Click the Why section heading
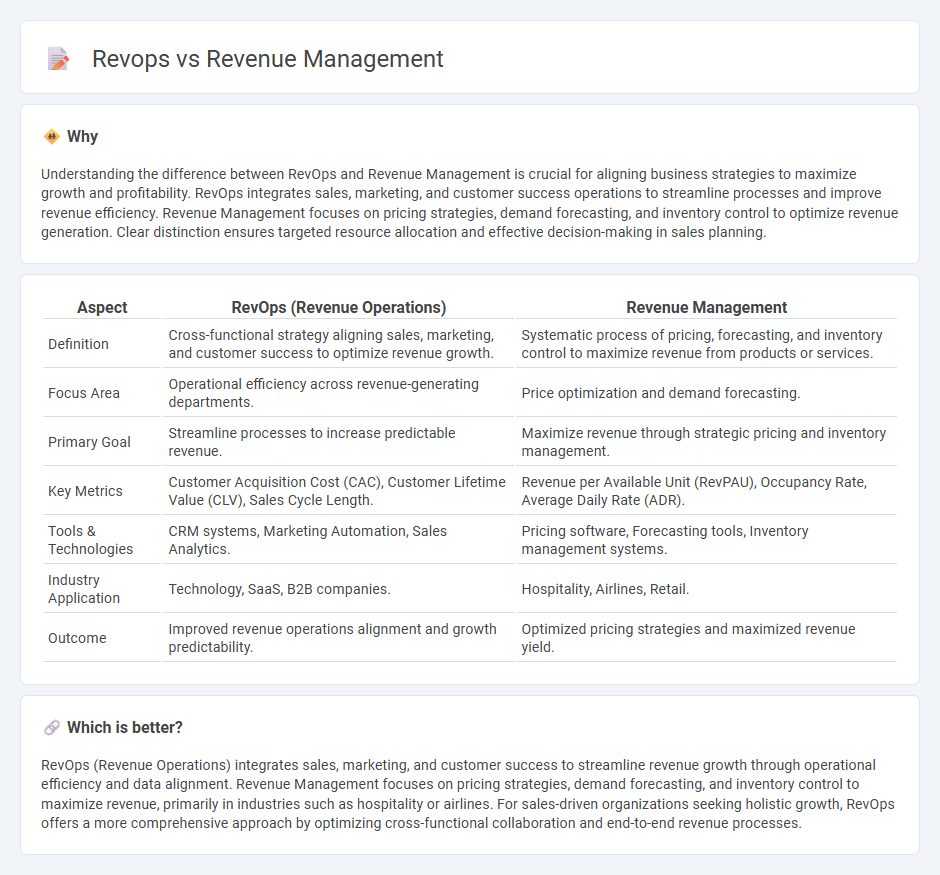Screen dimensions: 940x875 pos(82,137)
